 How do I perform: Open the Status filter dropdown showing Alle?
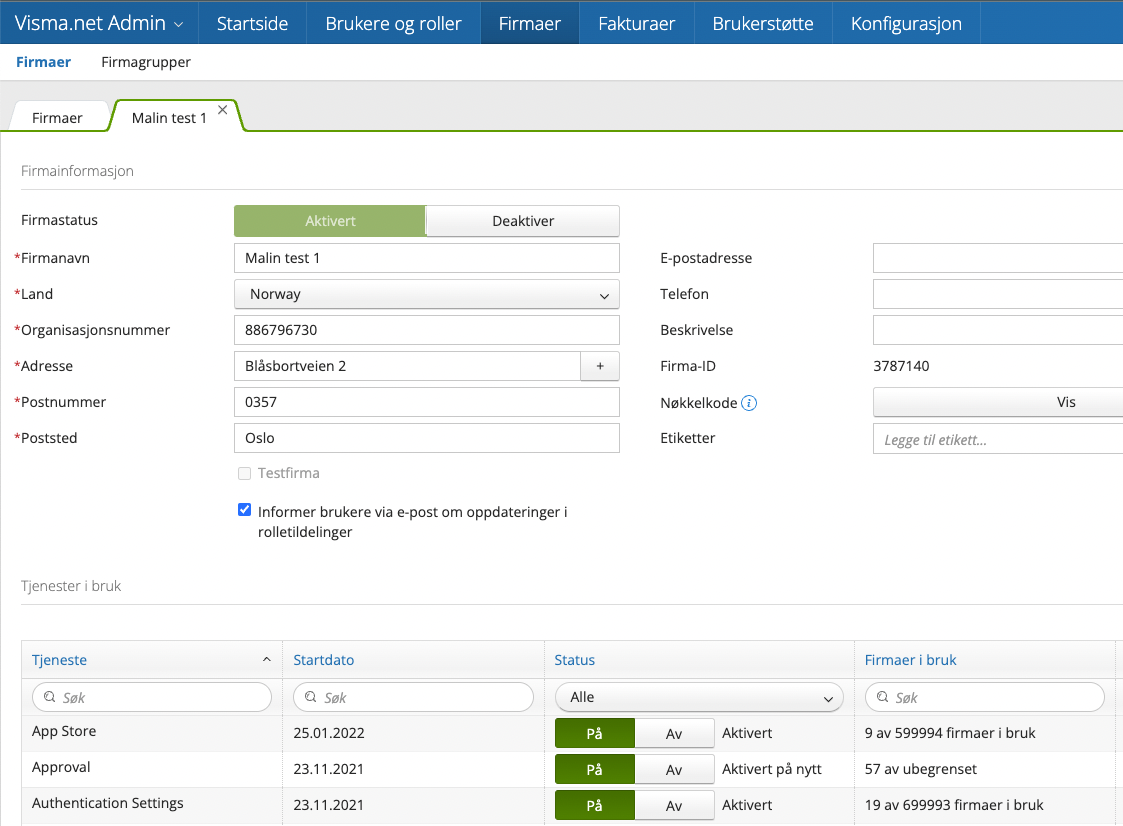700,697
